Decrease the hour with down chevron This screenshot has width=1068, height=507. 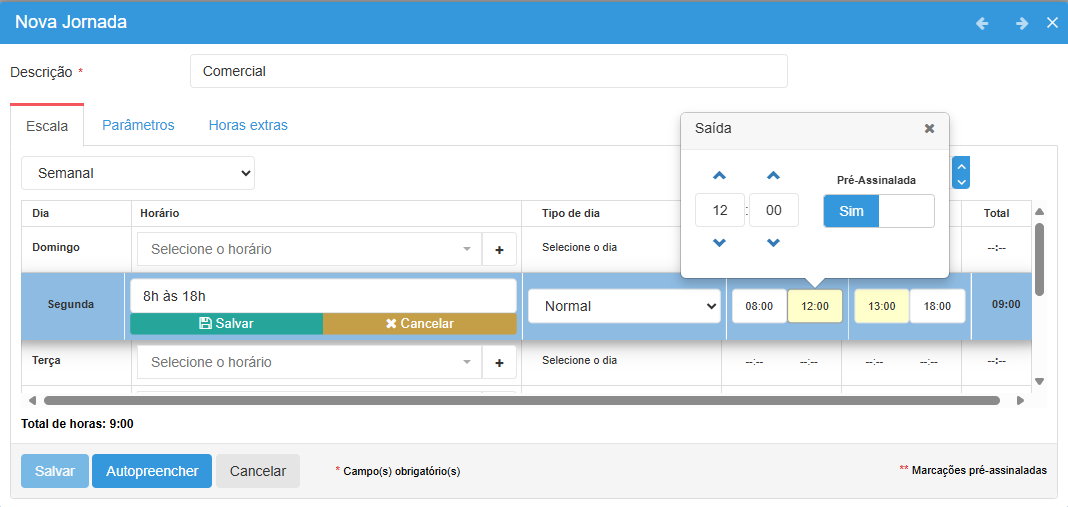pyautogui.click(x=719, y=243)
